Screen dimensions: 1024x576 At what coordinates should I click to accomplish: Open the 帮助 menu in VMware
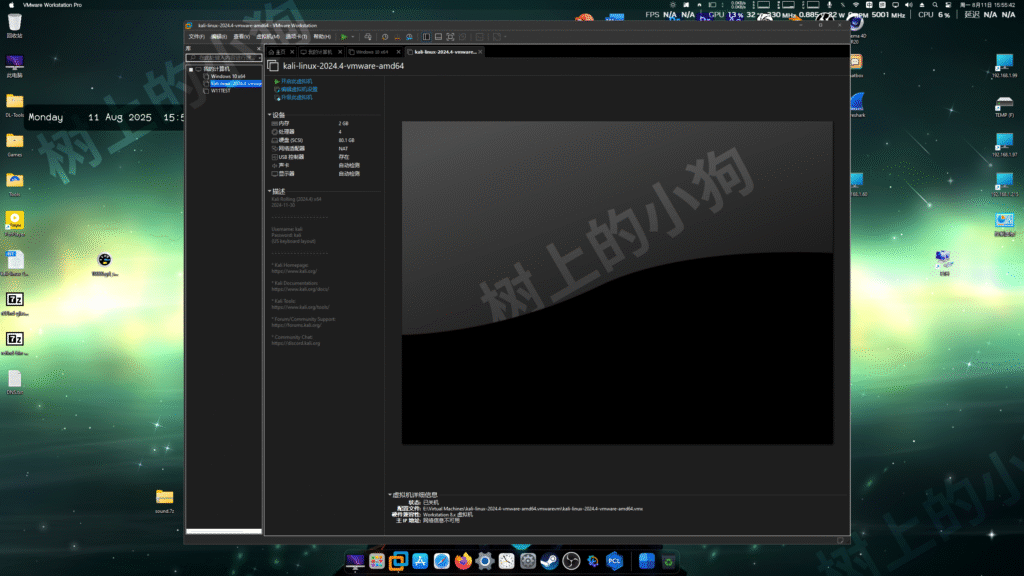click(322, 37)
